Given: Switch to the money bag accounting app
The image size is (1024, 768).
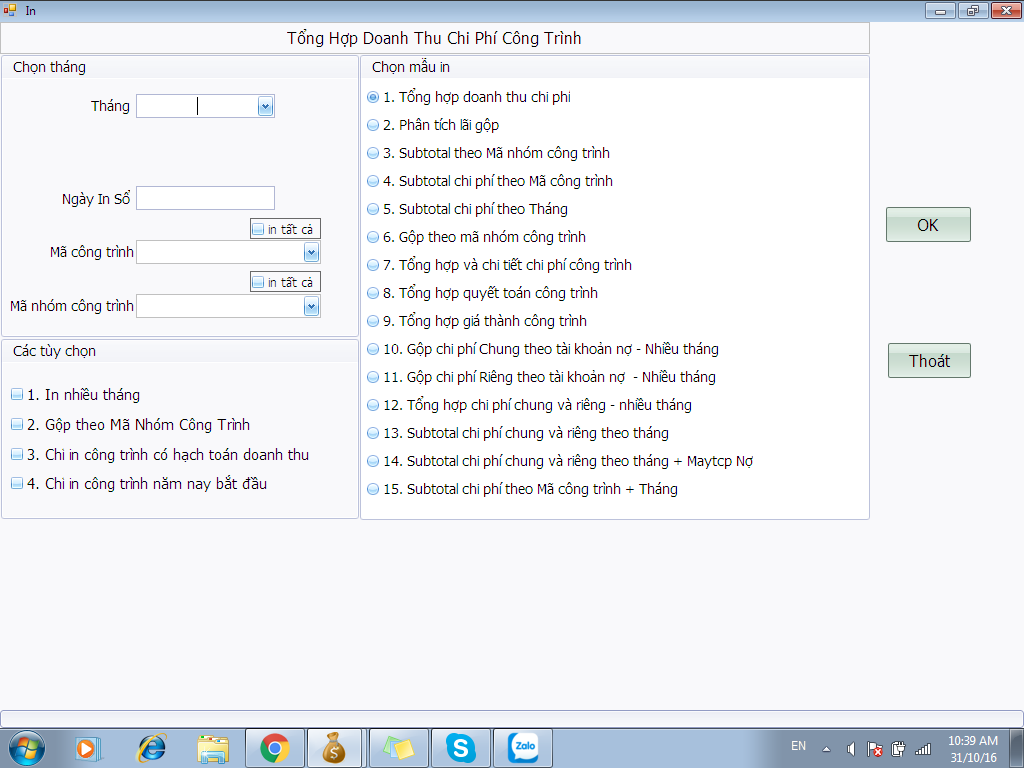Looking at the screenshot, I should 334,748.
